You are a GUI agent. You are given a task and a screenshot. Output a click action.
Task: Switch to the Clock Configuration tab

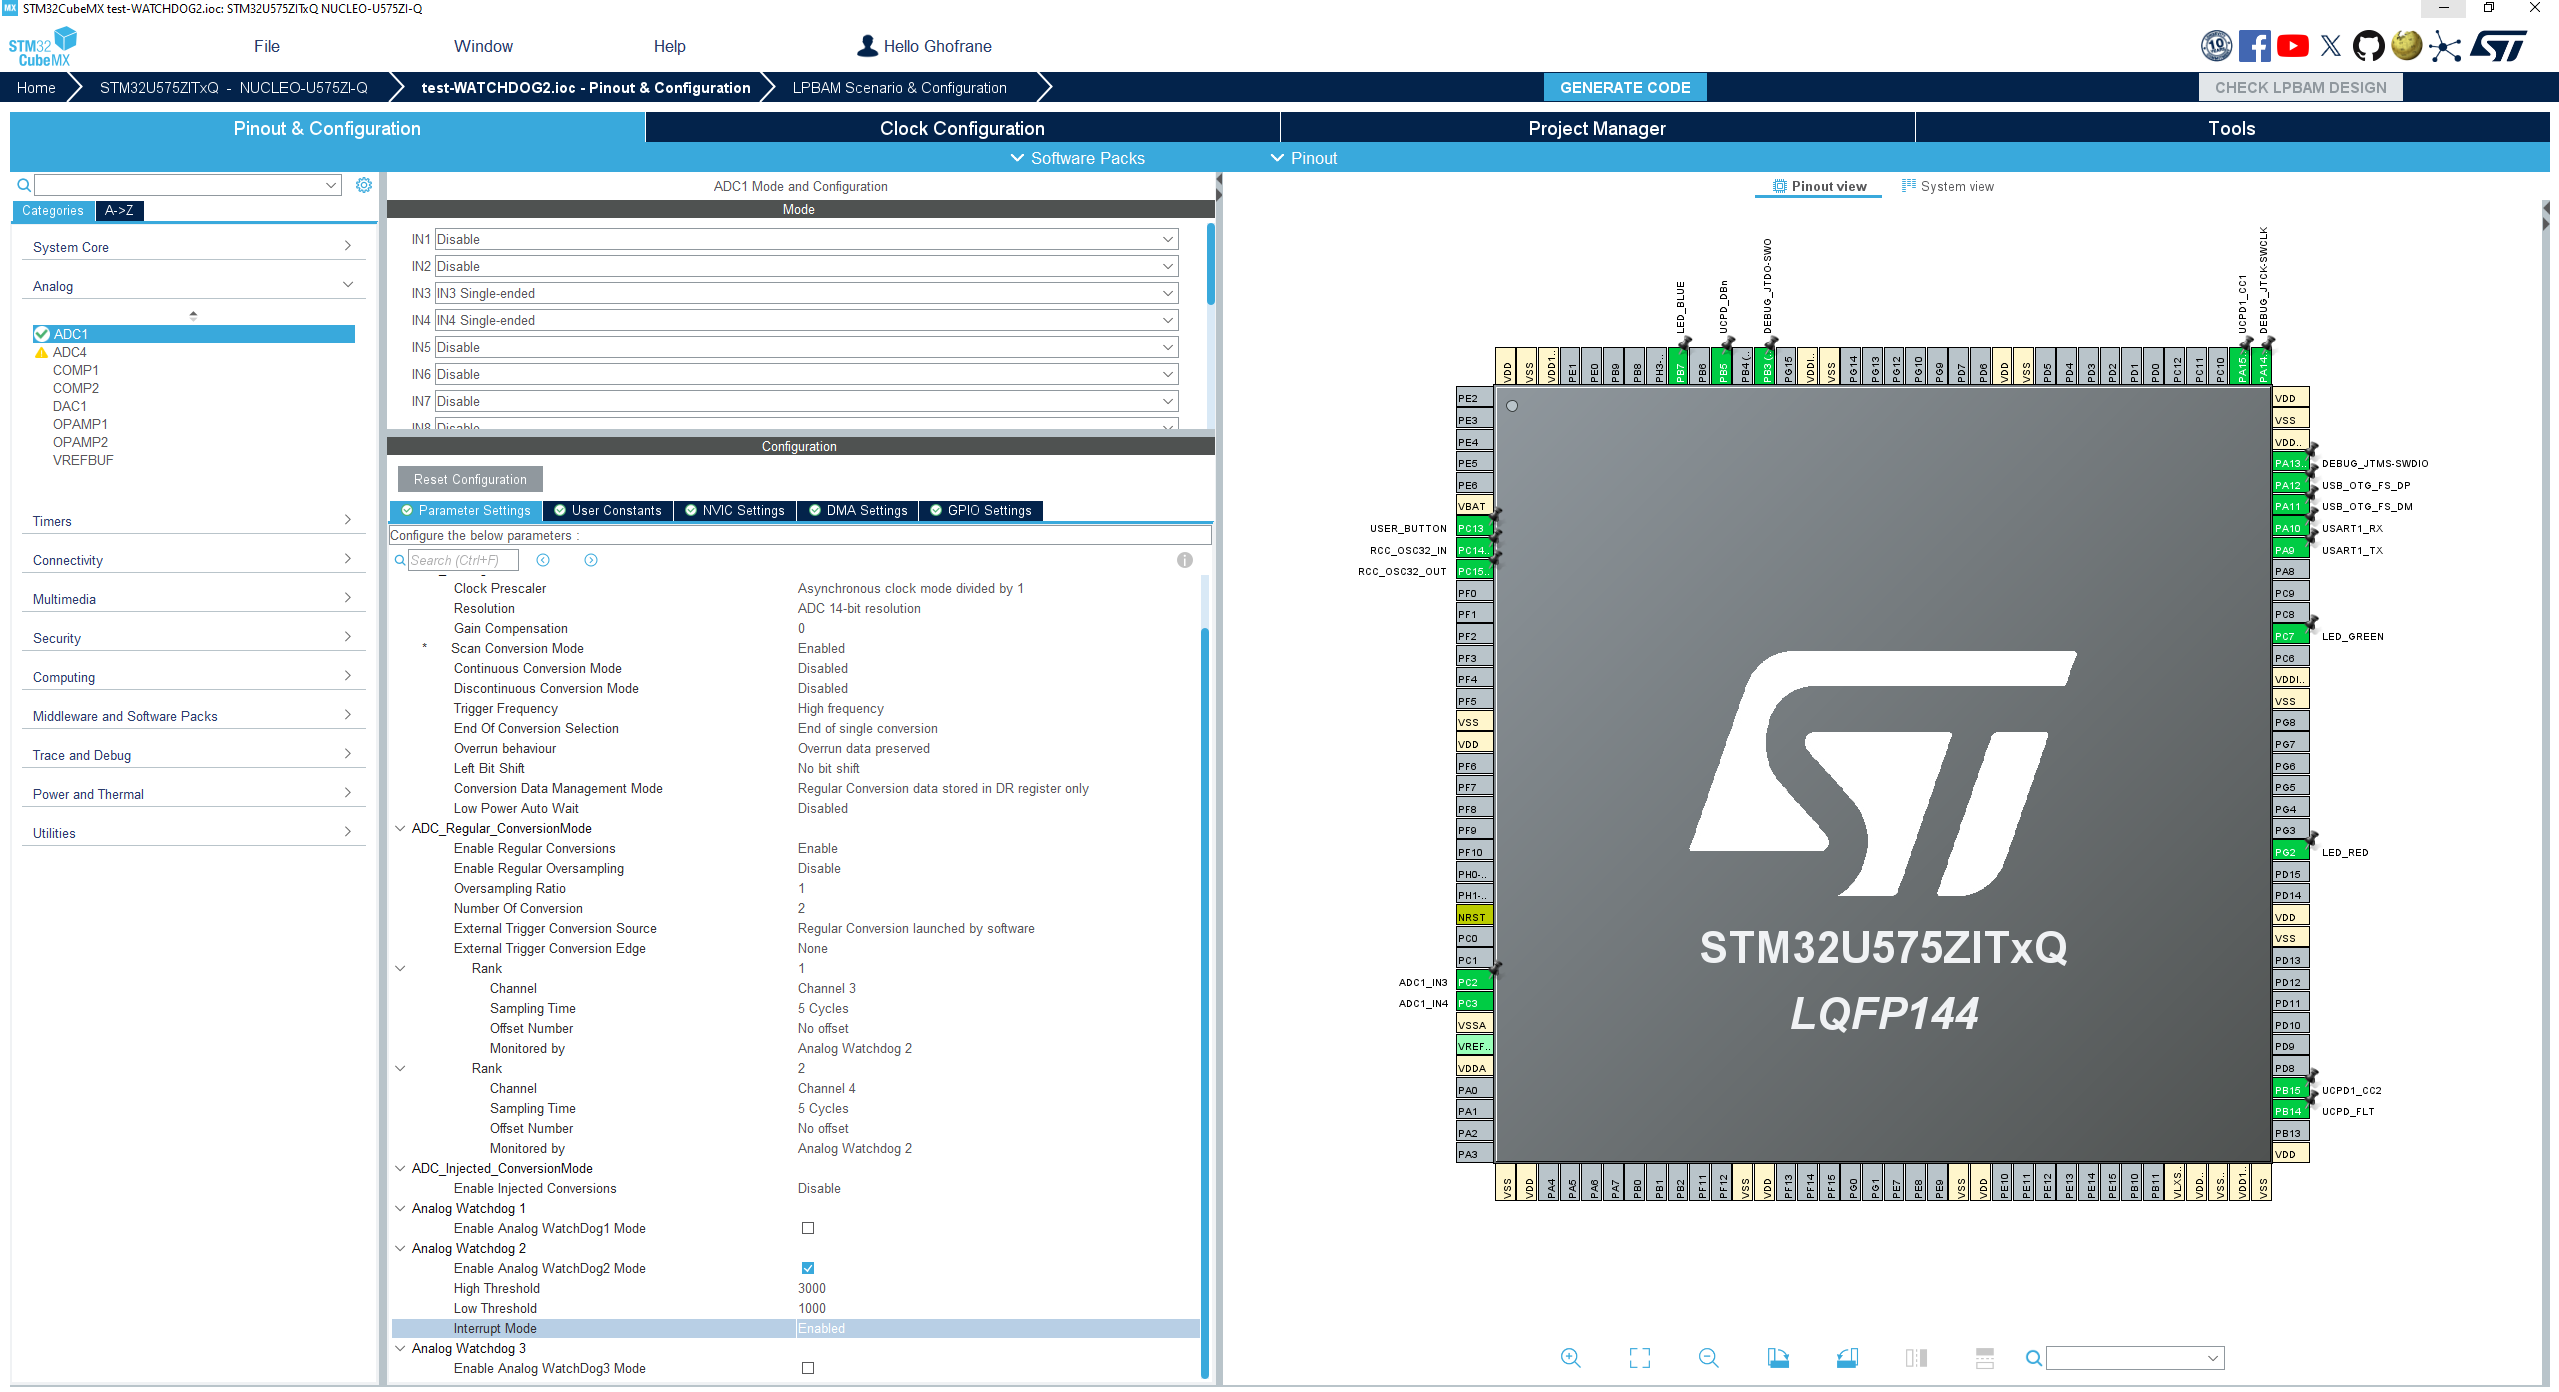(x=961, y=128)
